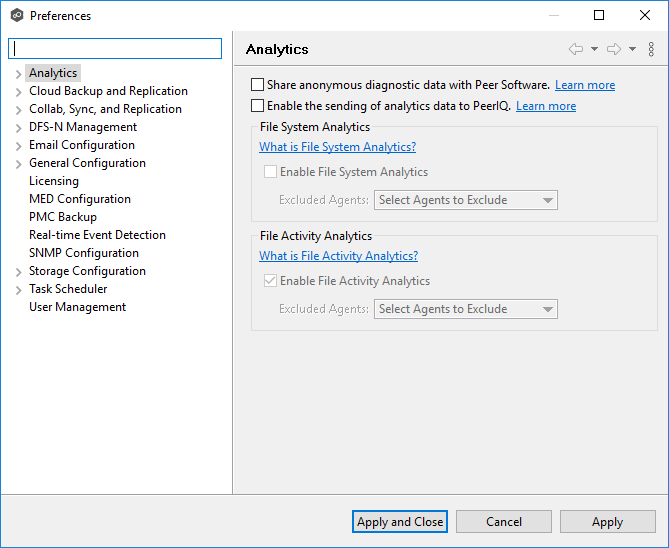Select Licensing in the preferences tree
This screenshot has width=669, height=548.
pos(54,181)
